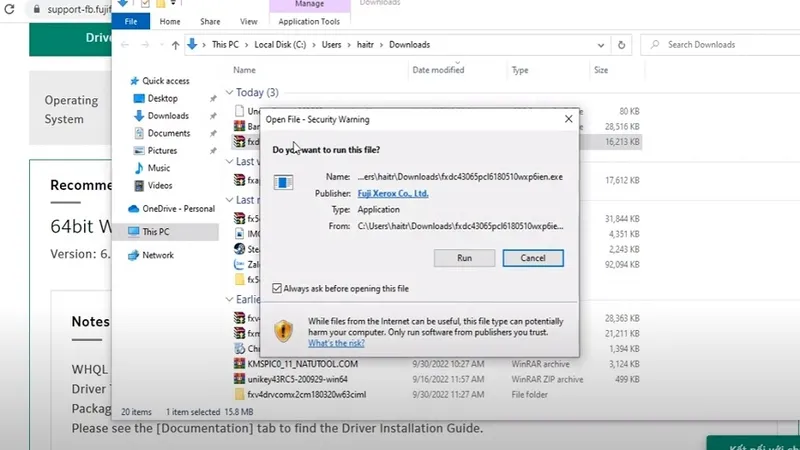Image resolution: width=800 pixels, height=450 pixels.
Task: Click the OneDrive - Personal cloud icon
Action: [x=134, y=208]
